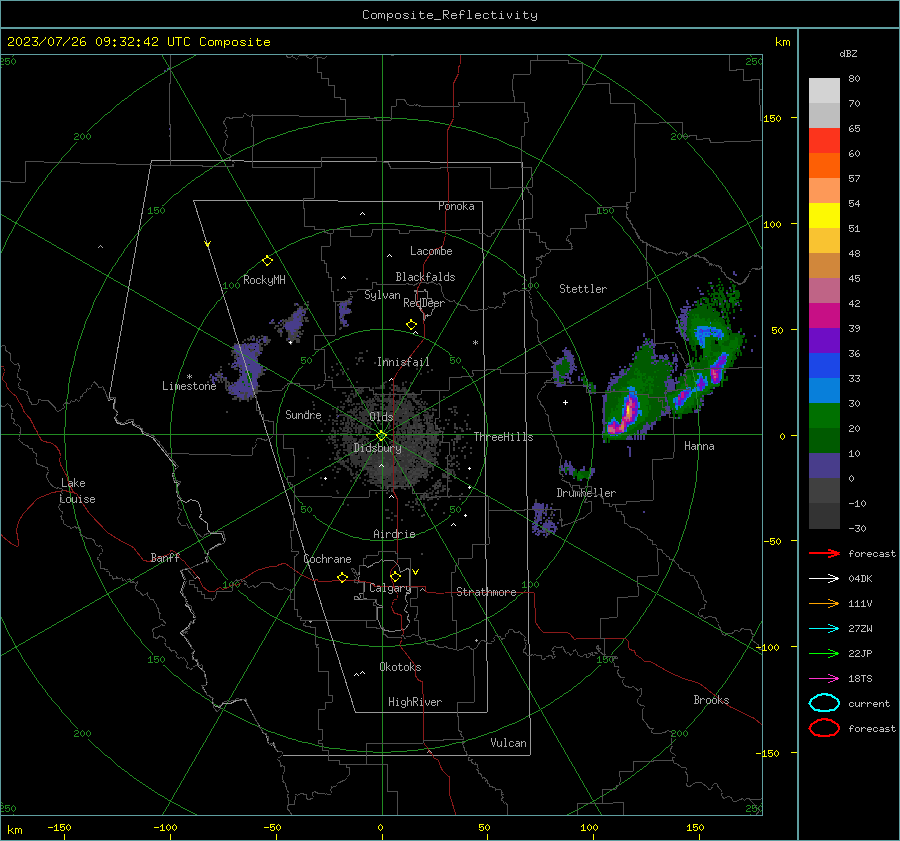
Task: Click the Didsbury city label
Action: (x=377, y=448)
